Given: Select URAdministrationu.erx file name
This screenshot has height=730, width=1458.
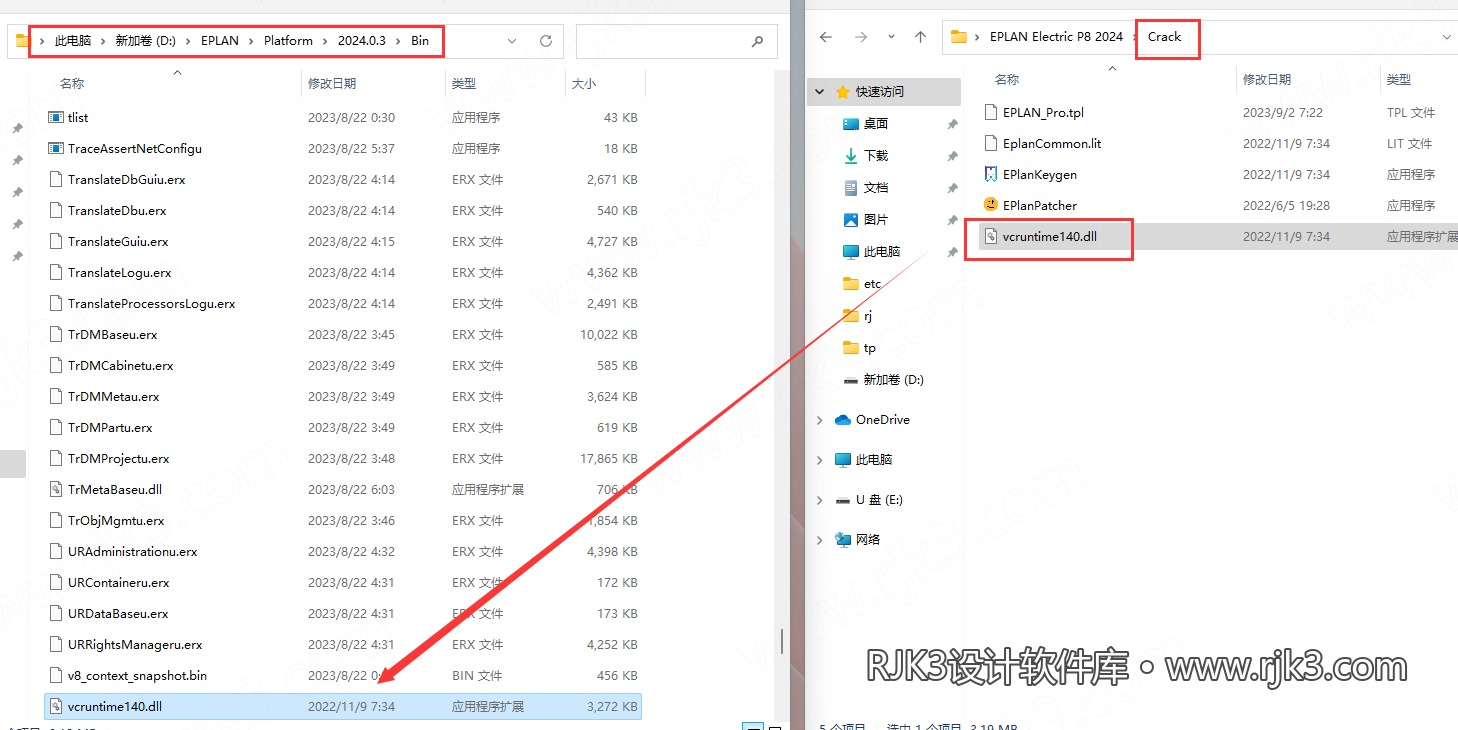Looking at the screenshot, I should click(x=133, y=551).
